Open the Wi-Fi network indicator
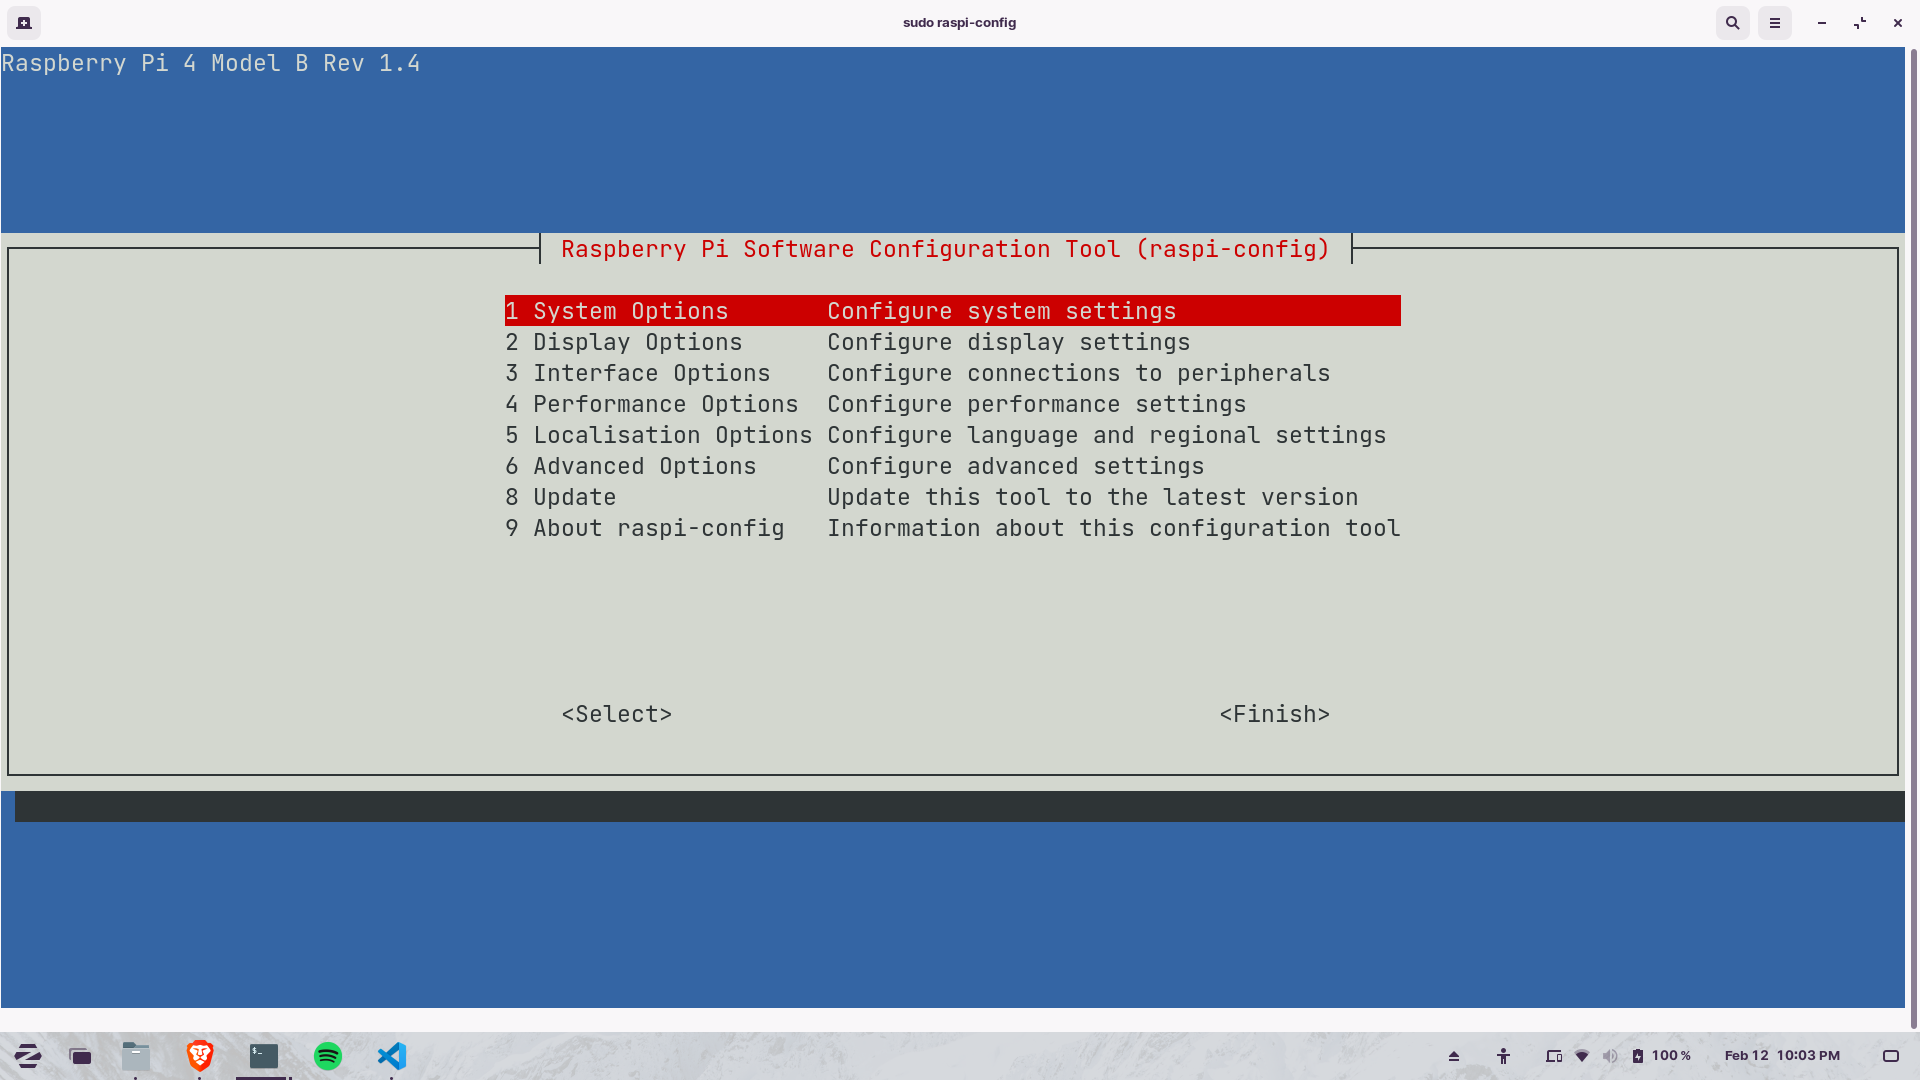The width and height of the screenshot is (1920, 1080). click(x=1582, y=1056)
